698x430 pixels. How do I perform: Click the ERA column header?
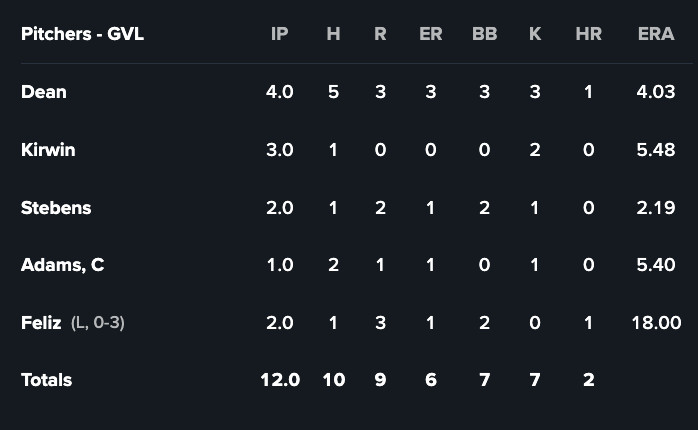click(656, 34)
